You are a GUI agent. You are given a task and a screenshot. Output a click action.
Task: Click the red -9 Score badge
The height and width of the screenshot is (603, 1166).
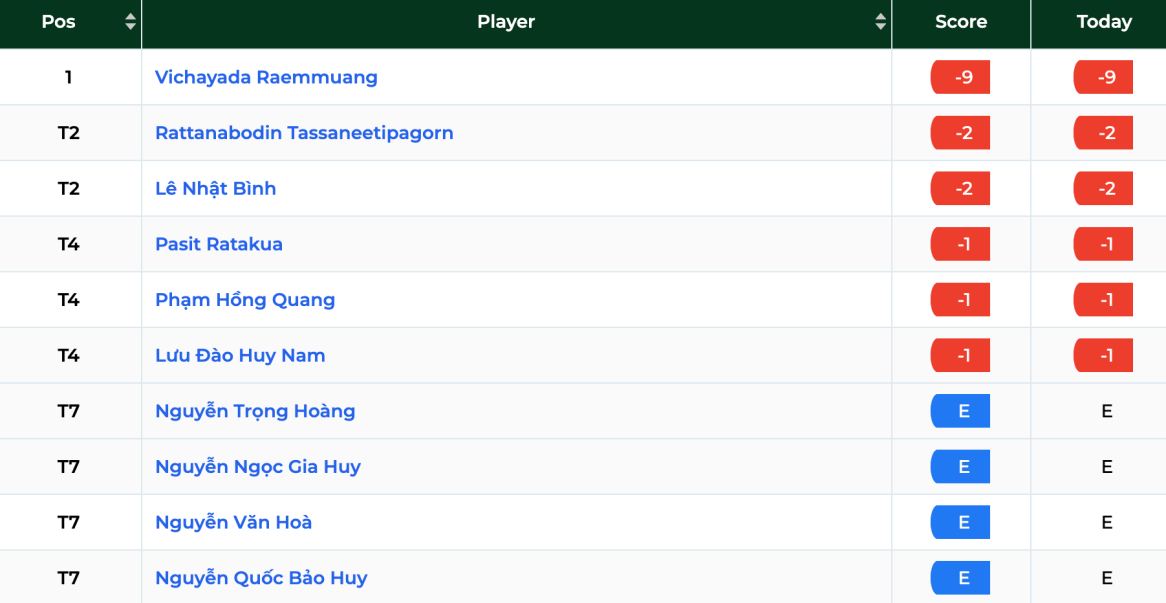pos(960,77)
